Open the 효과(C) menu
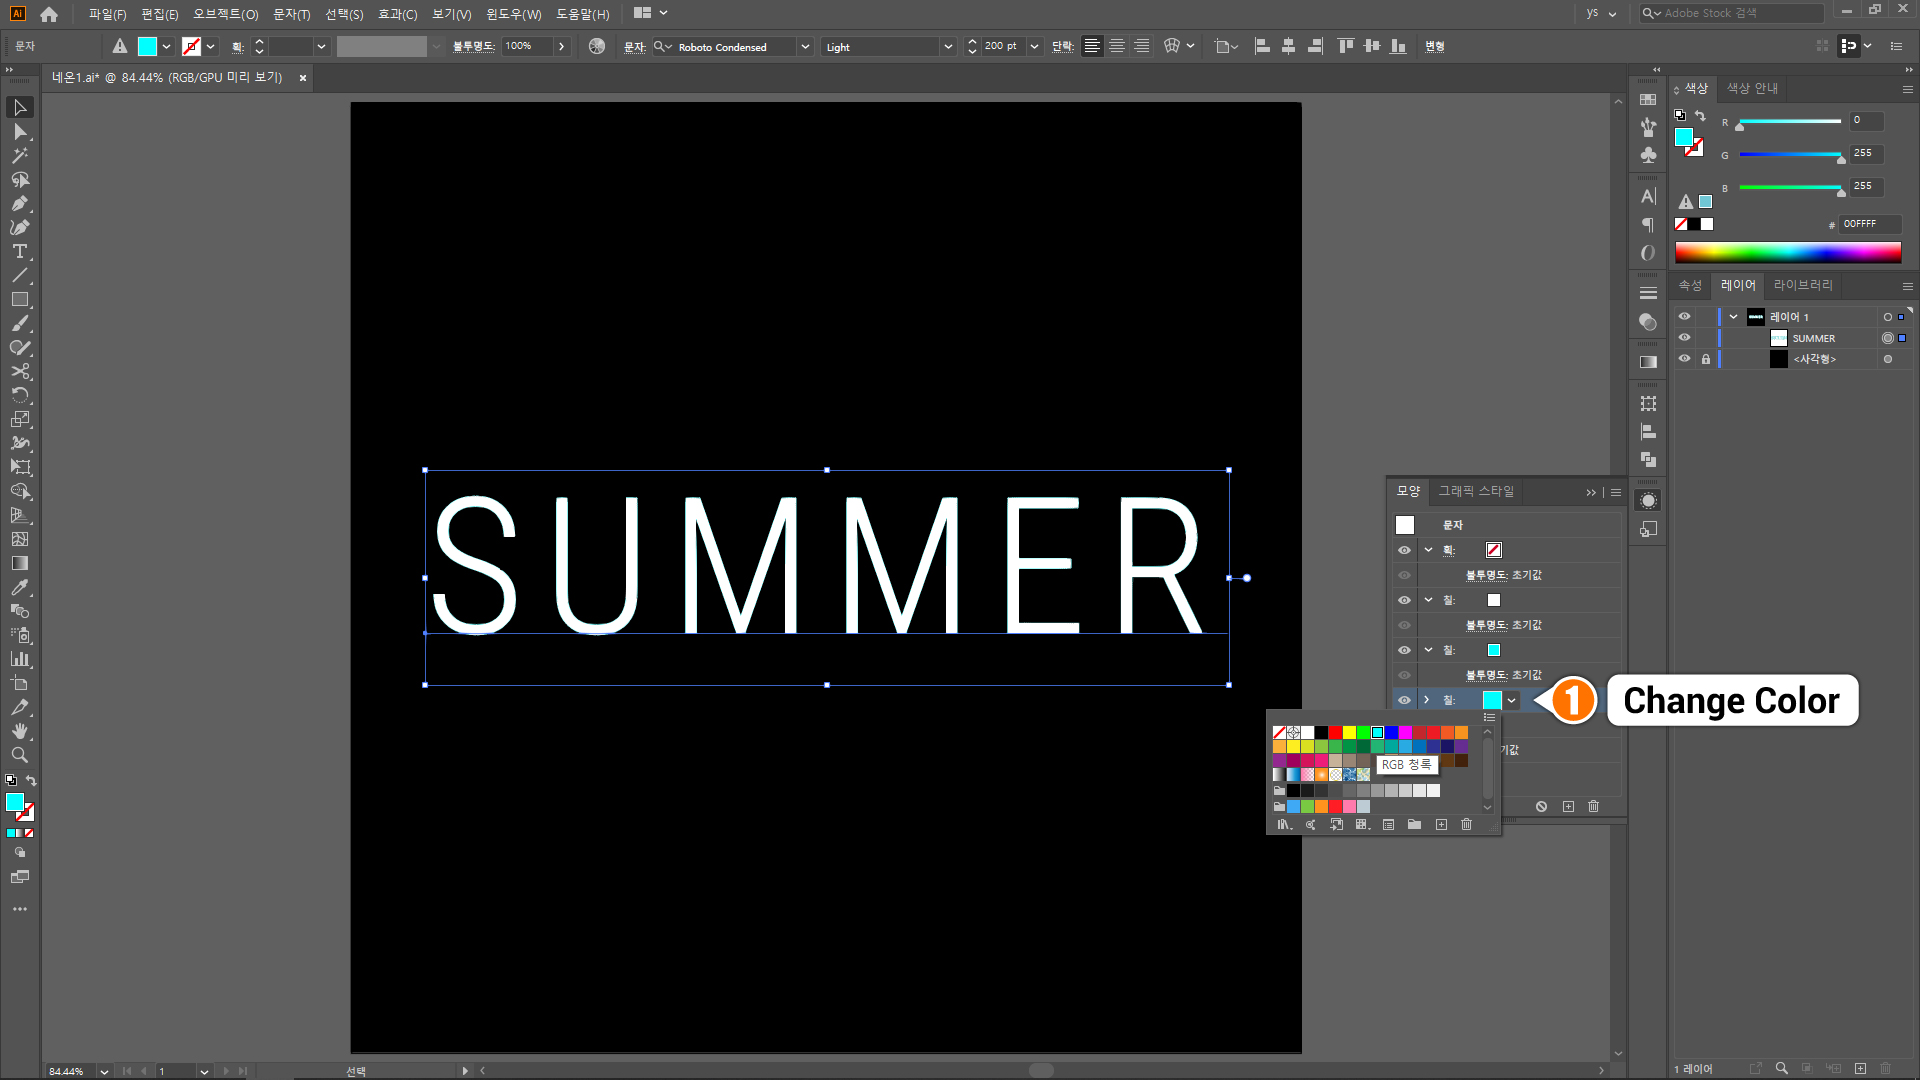 (x=397, y=14)
